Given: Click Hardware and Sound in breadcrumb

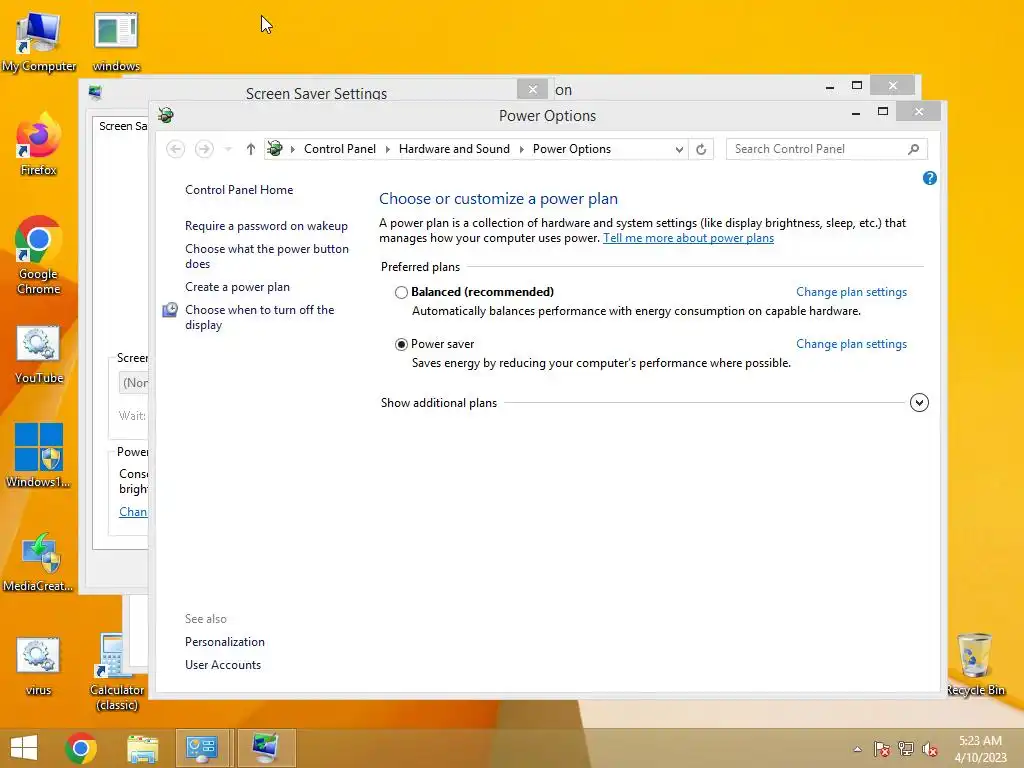Looking at the screenshot, I should point(454,149).
